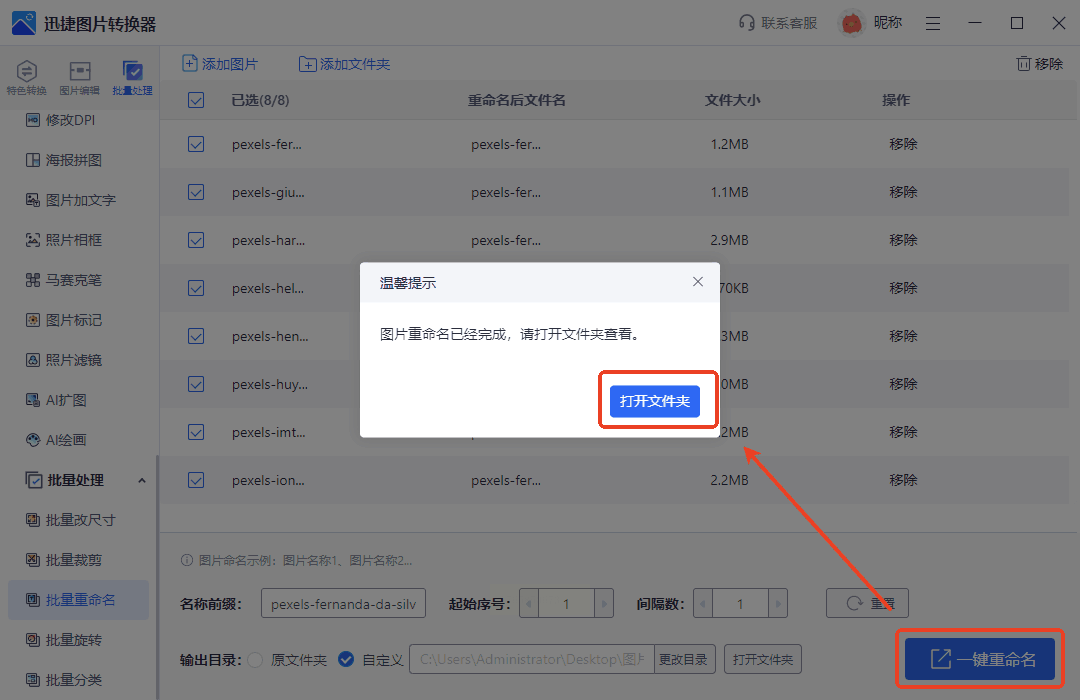
Task: Open the hamburger menu icon
Action: coord(933,23)
